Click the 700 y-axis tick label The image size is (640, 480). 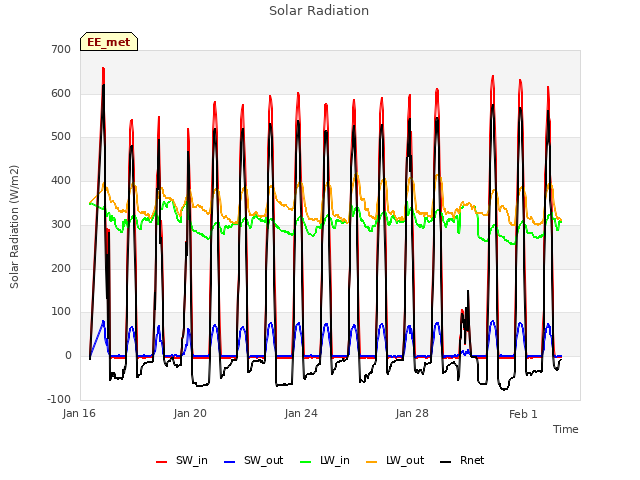(61, 49)
